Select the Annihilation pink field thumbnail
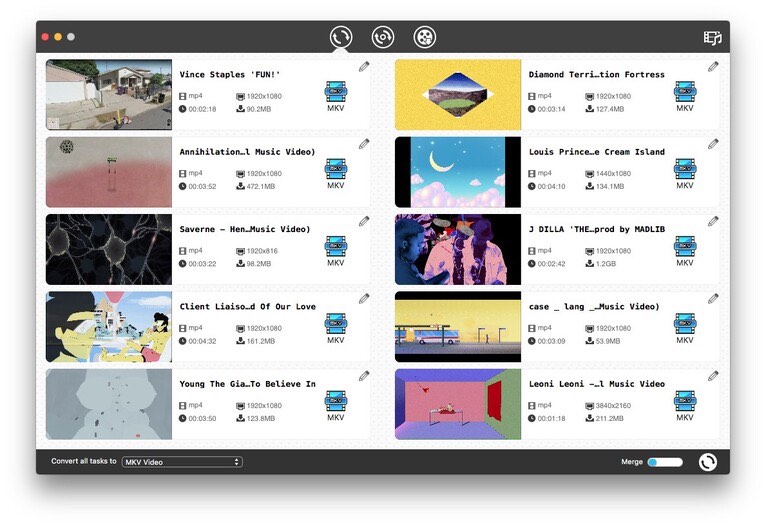The image size is (766, 526). point(109,172)
